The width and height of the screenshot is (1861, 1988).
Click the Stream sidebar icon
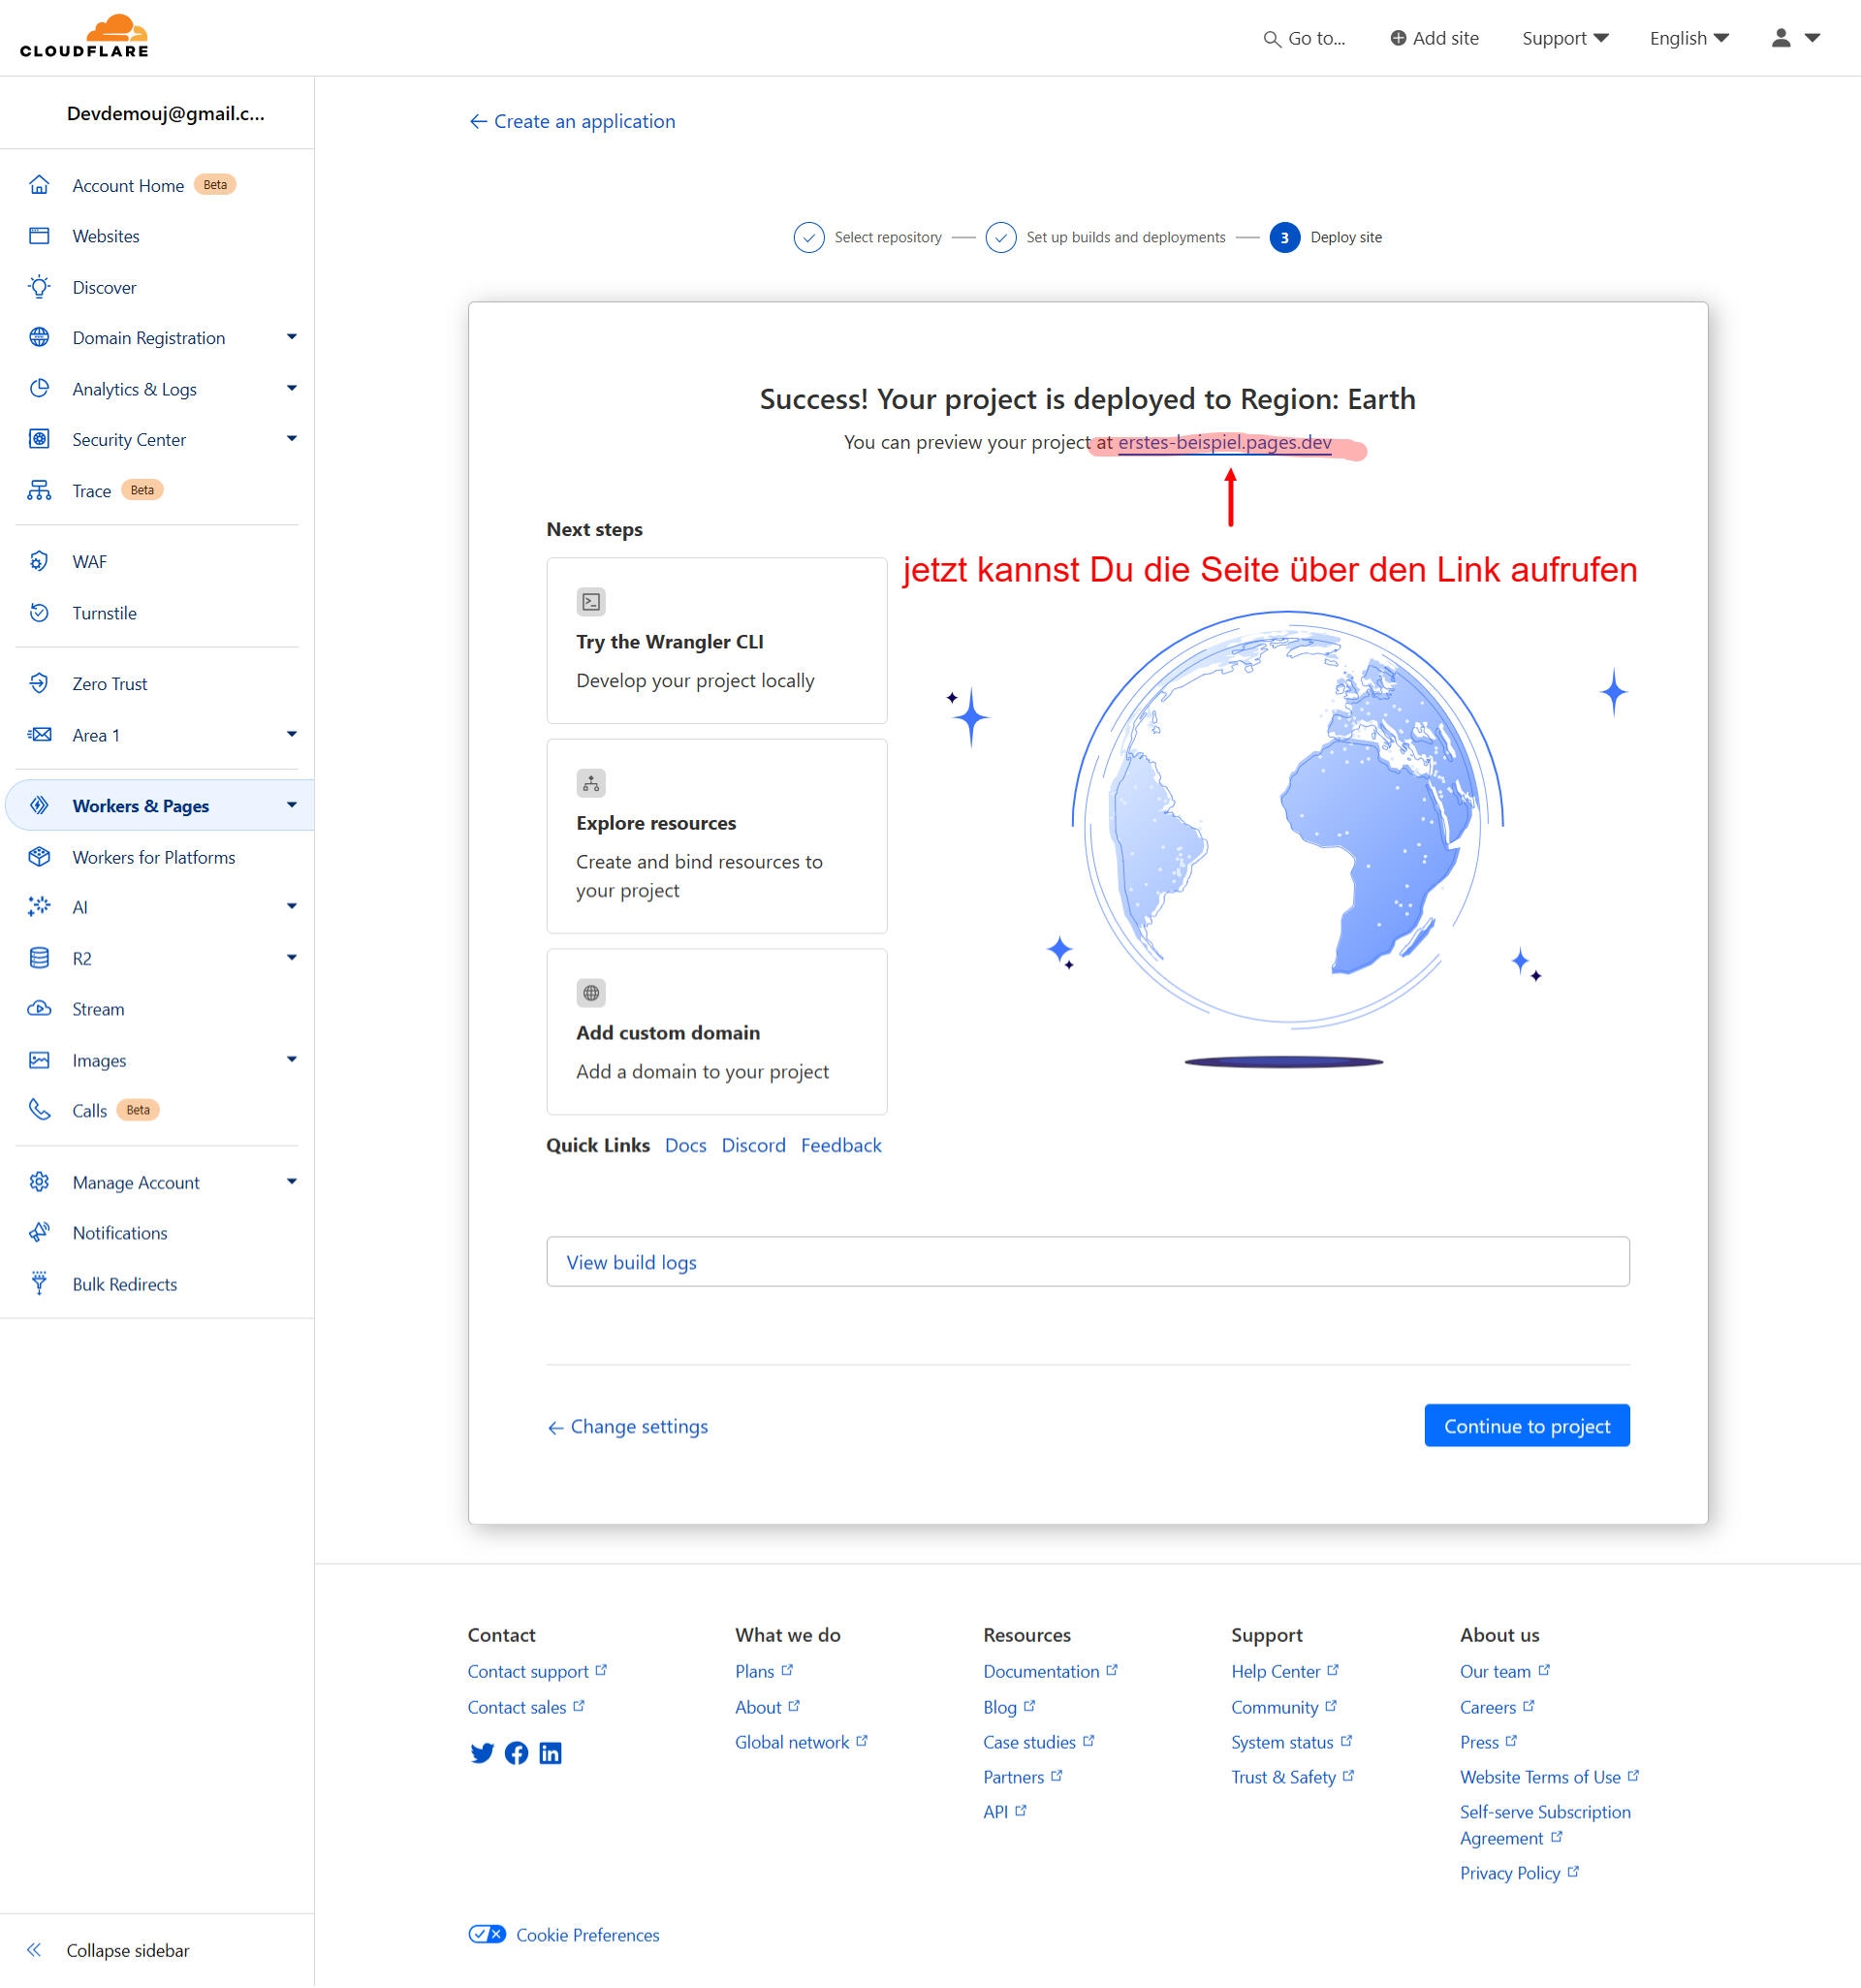click(39, 1009)
